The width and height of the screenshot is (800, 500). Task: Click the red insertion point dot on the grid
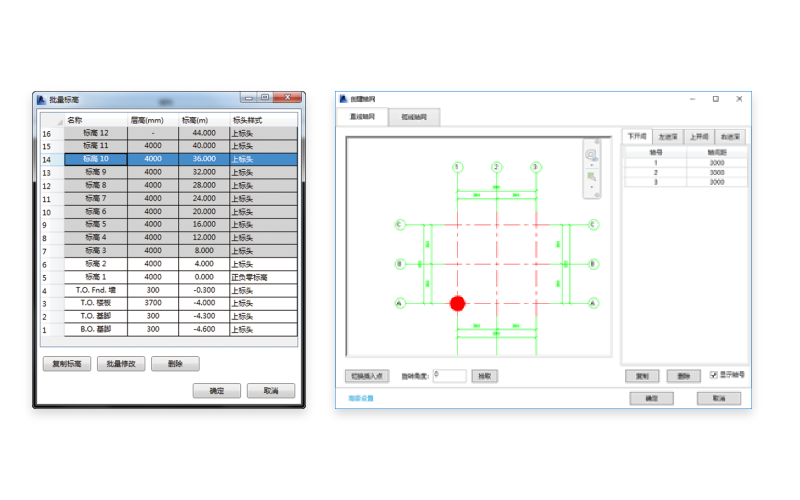point(458,303)
